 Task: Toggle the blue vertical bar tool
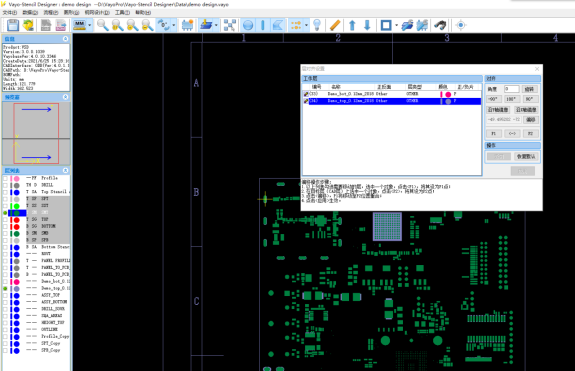click(x=263, y=25)
